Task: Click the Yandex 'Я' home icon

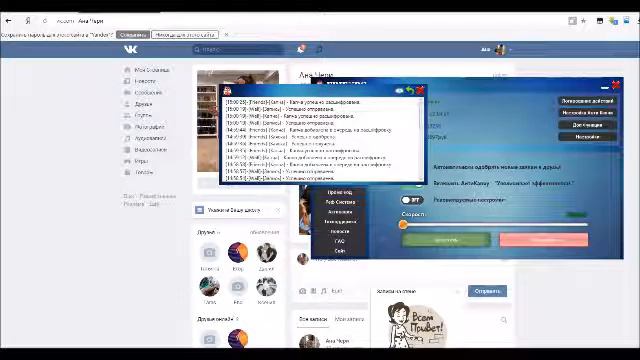Action: pyautogui.click(x=28, y=21)
